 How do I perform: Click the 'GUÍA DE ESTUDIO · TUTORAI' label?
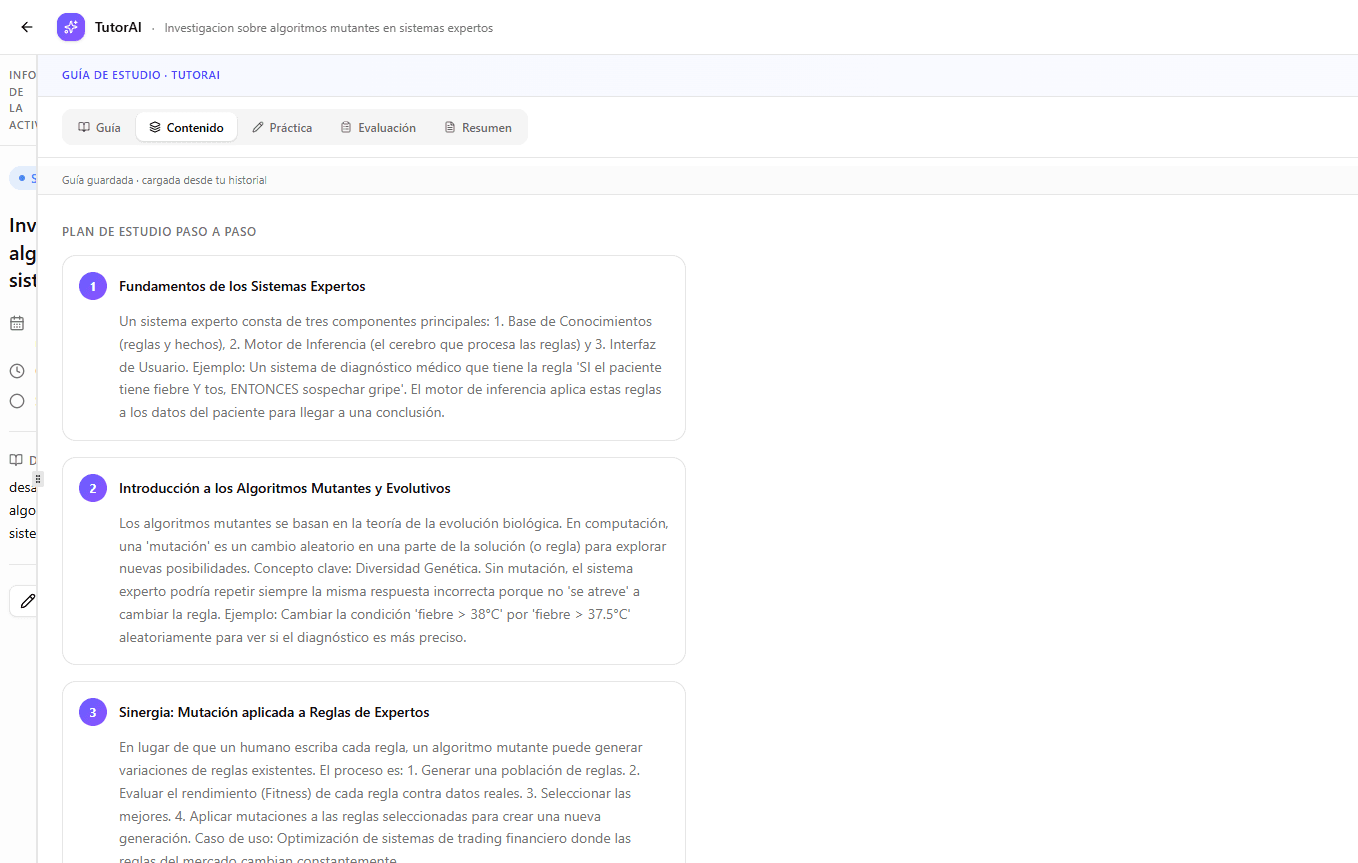(x=141, y=75)
